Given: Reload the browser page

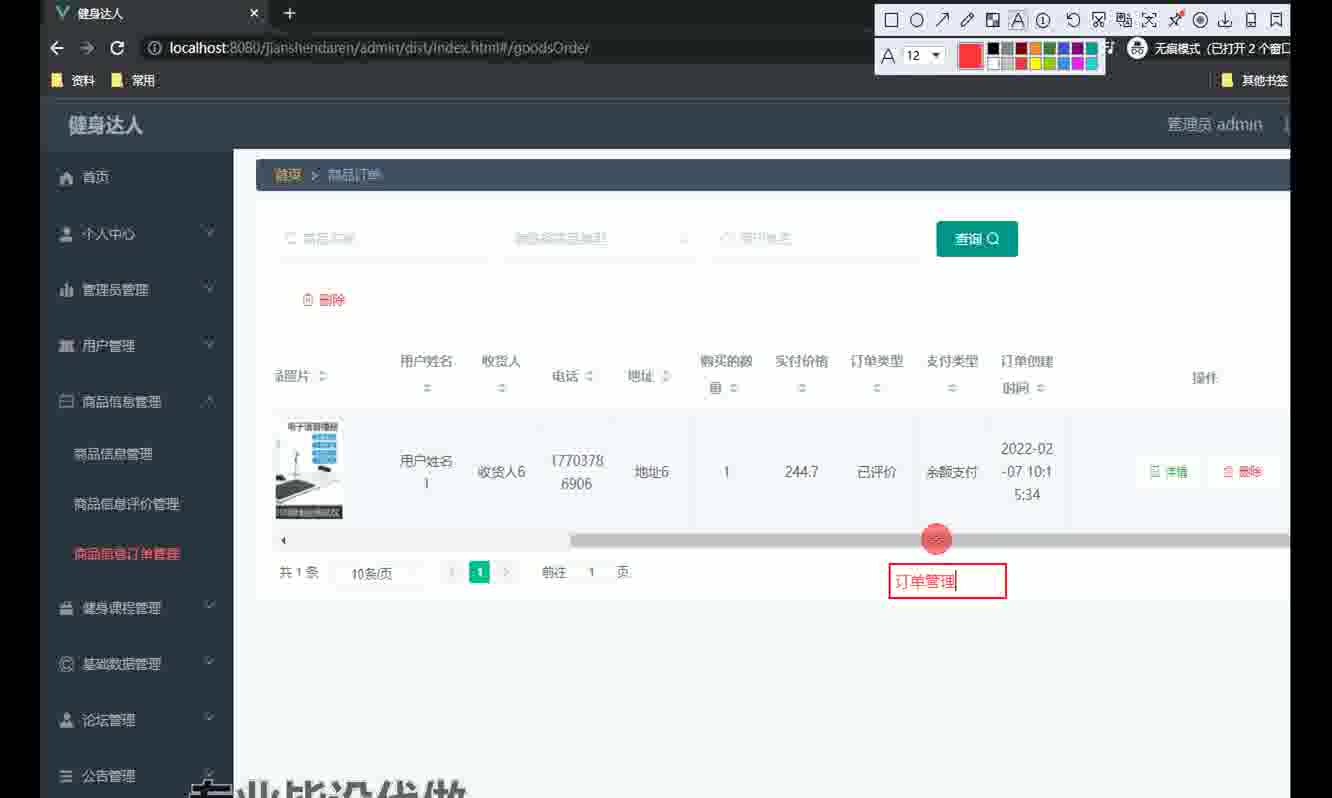Looking at the screenshot, I should 117,48.
